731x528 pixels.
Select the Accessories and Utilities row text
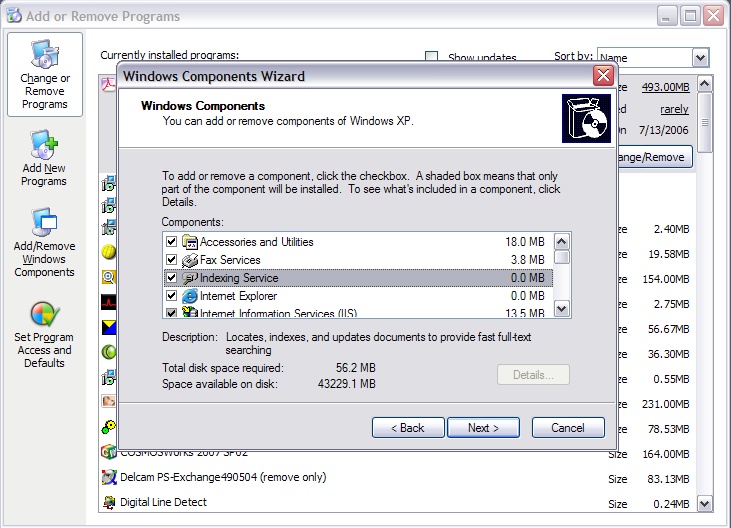coord(256,242)
